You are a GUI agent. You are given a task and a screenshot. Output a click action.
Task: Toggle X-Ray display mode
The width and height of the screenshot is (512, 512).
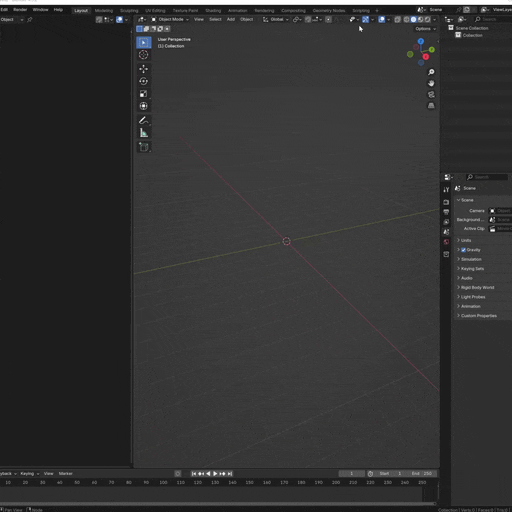(x=397, y=20)
